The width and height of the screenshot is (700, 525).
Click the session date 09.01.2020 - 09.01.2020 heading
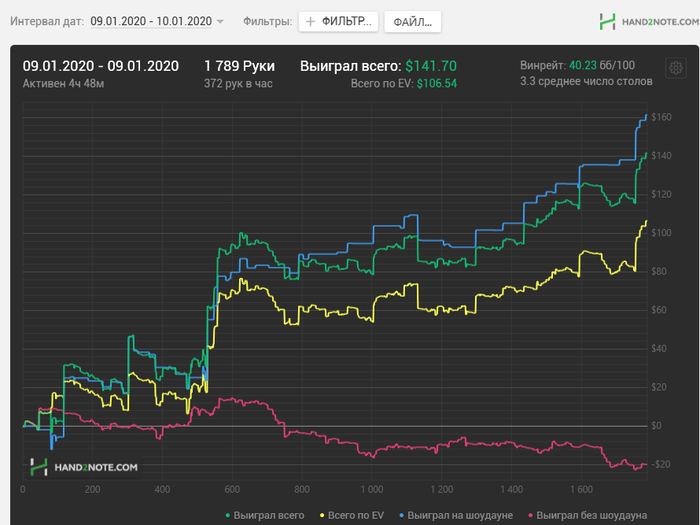101,66
